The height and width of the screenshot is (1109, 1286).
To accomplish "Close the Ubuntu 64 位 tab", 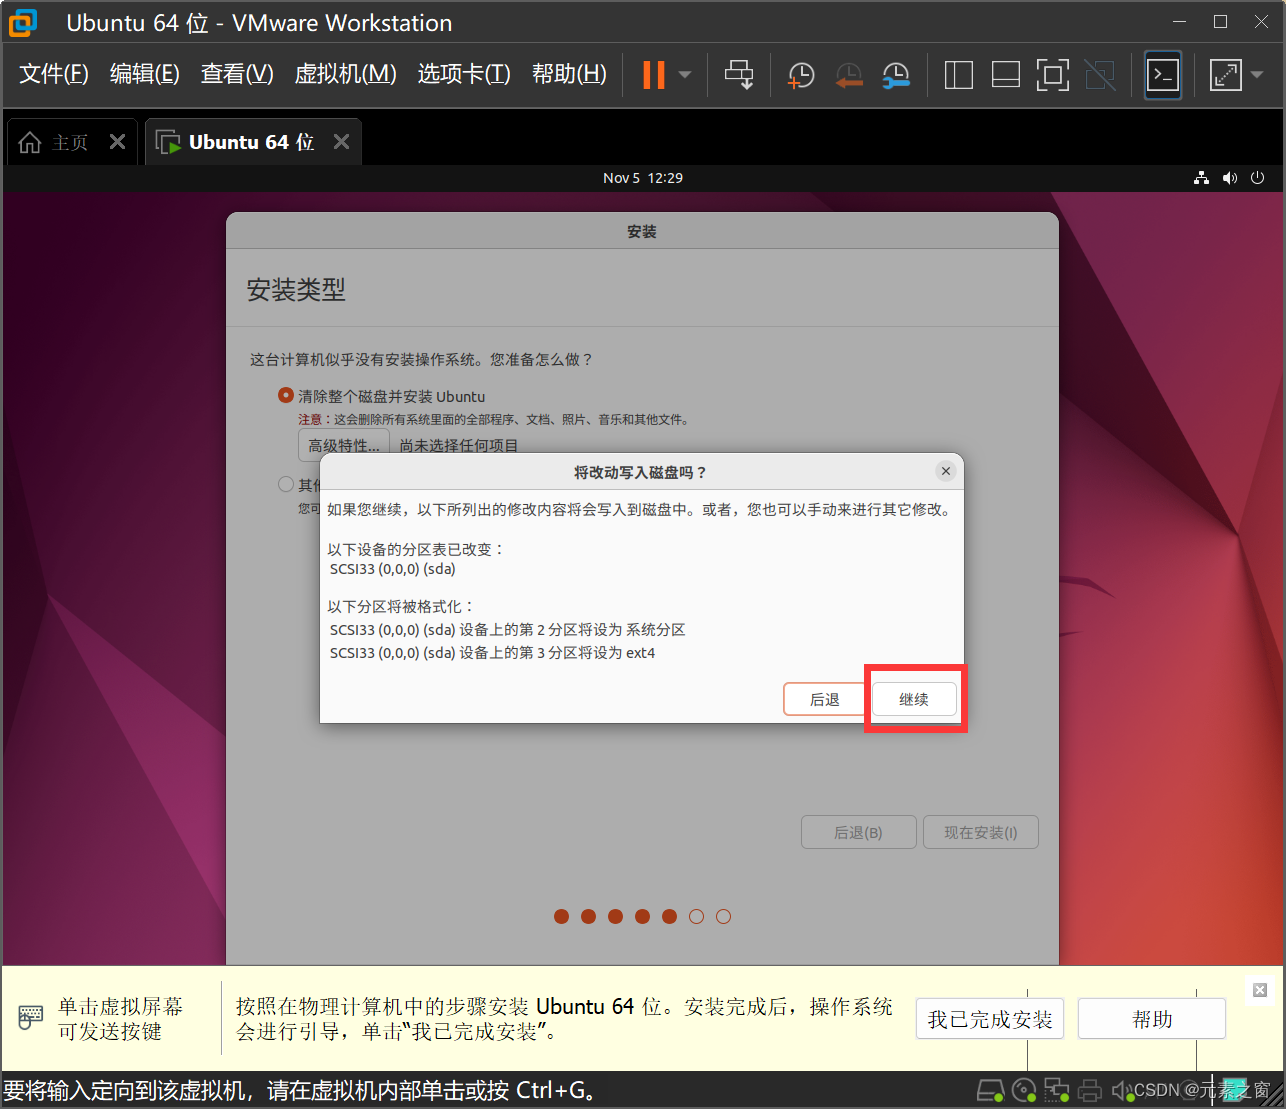I will [x=341, y=142].
